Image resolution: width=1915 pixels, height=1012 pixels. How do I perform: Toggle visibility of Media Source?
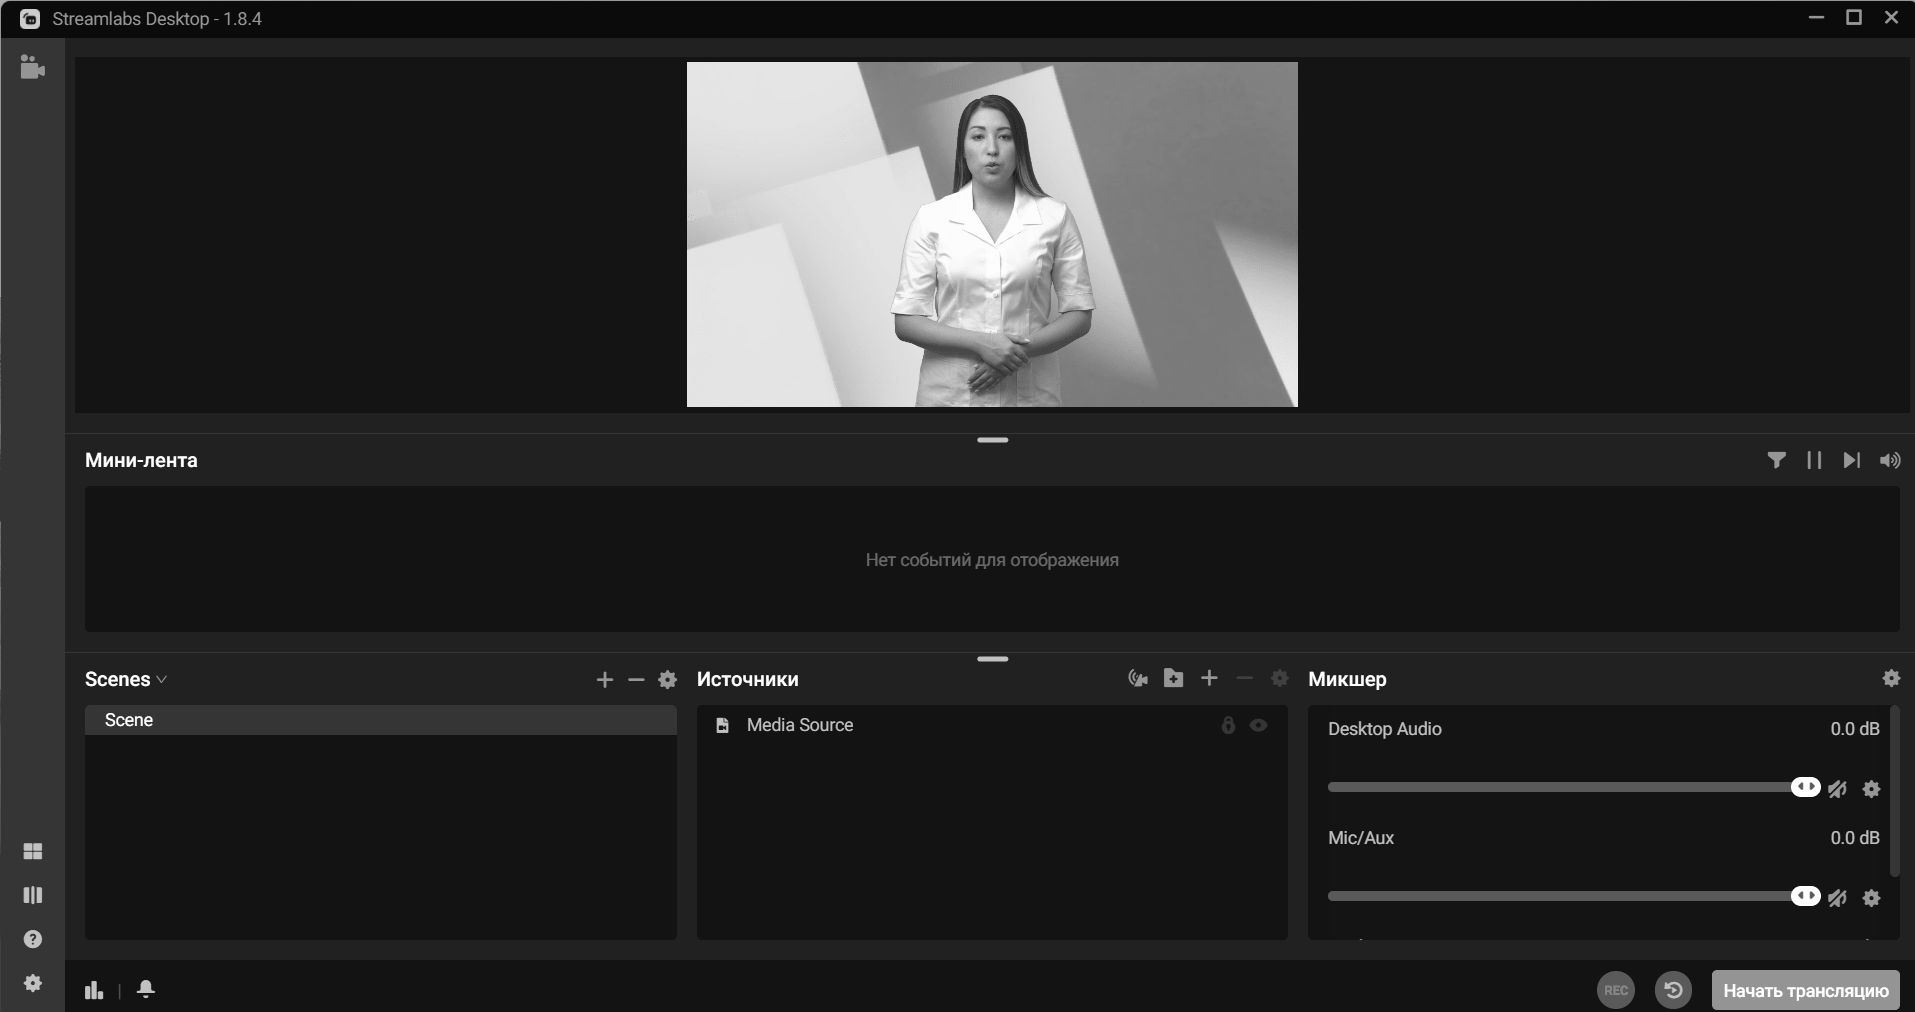pos(1258,725)
